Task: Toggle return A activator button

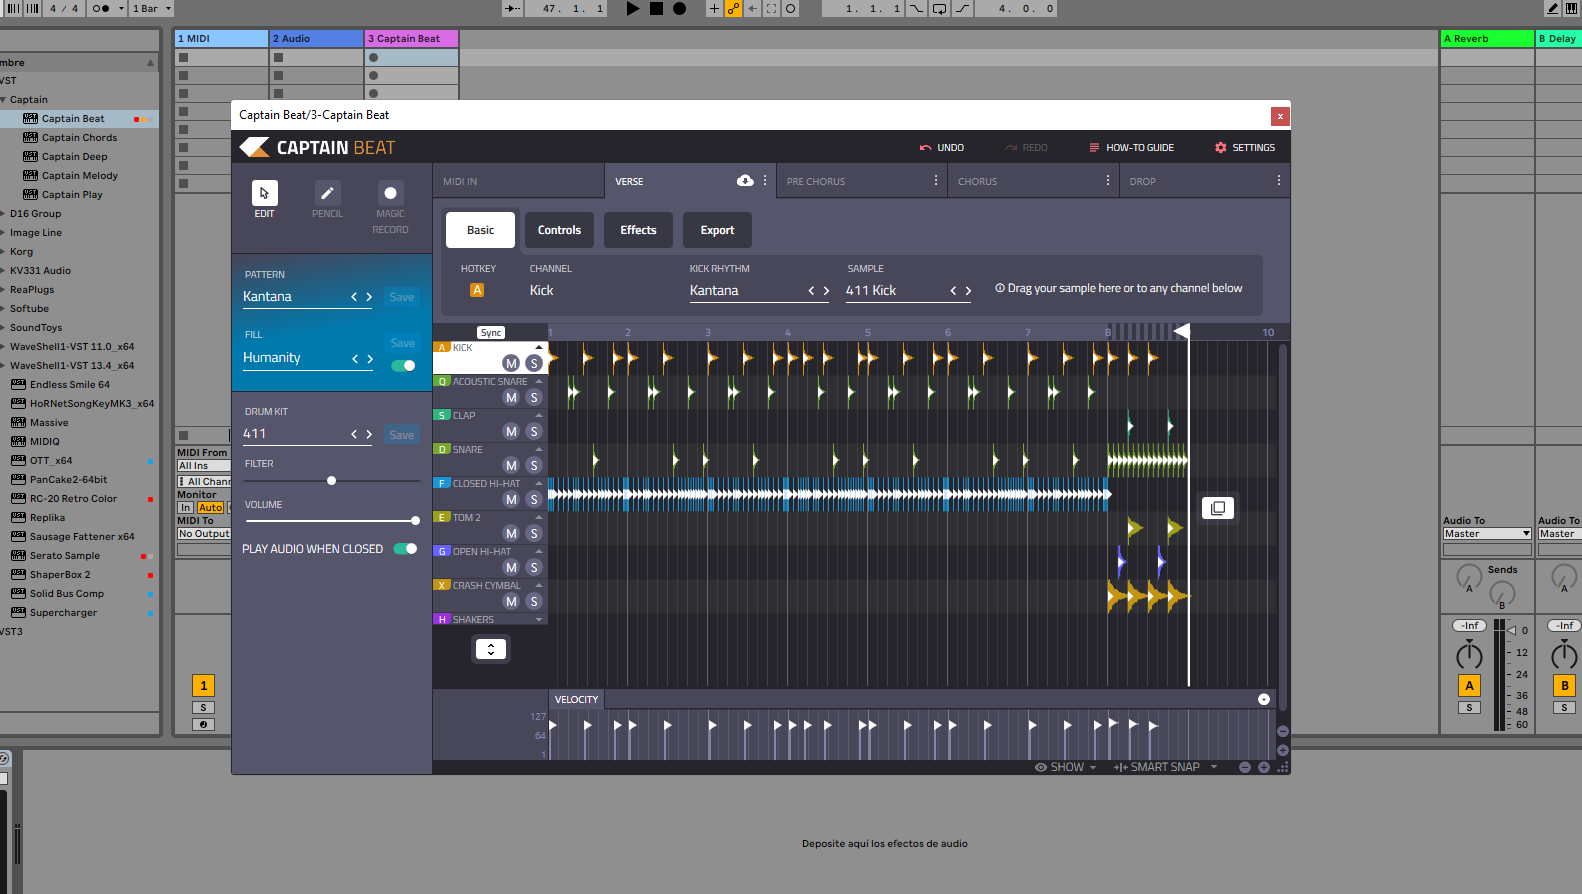Action: coord(1469,685)
